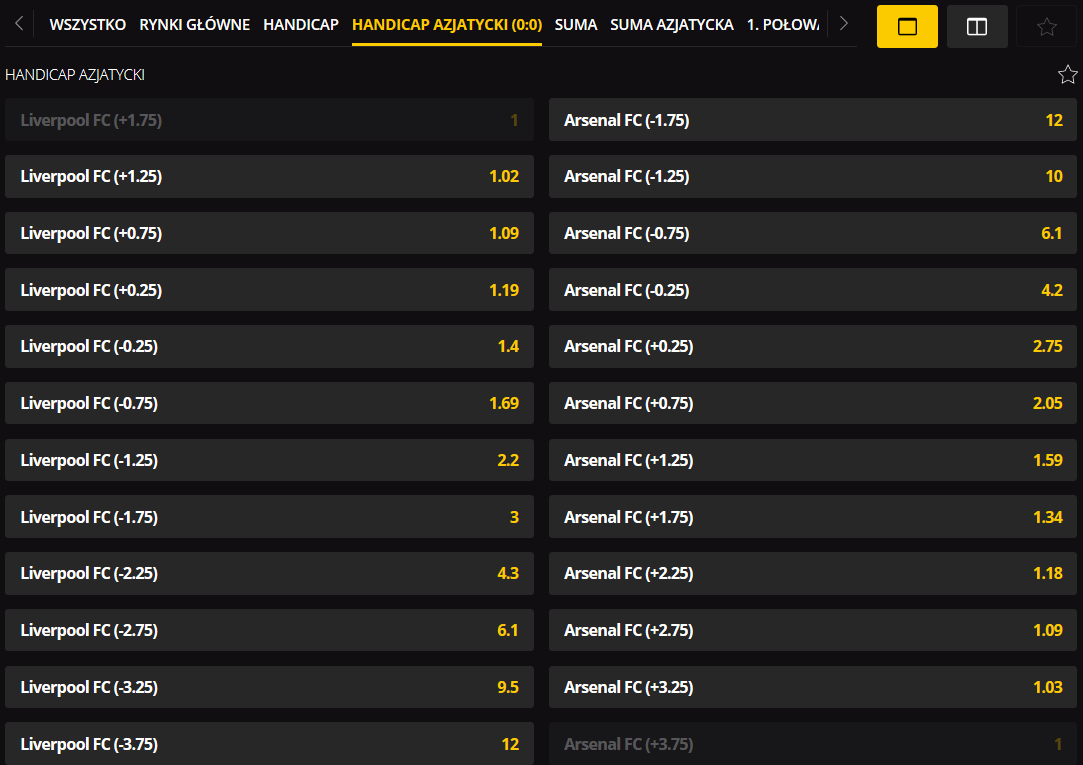Click the HANDICAP AZJATYCKI section heading
1083x765 pixels.
(75, 75)
